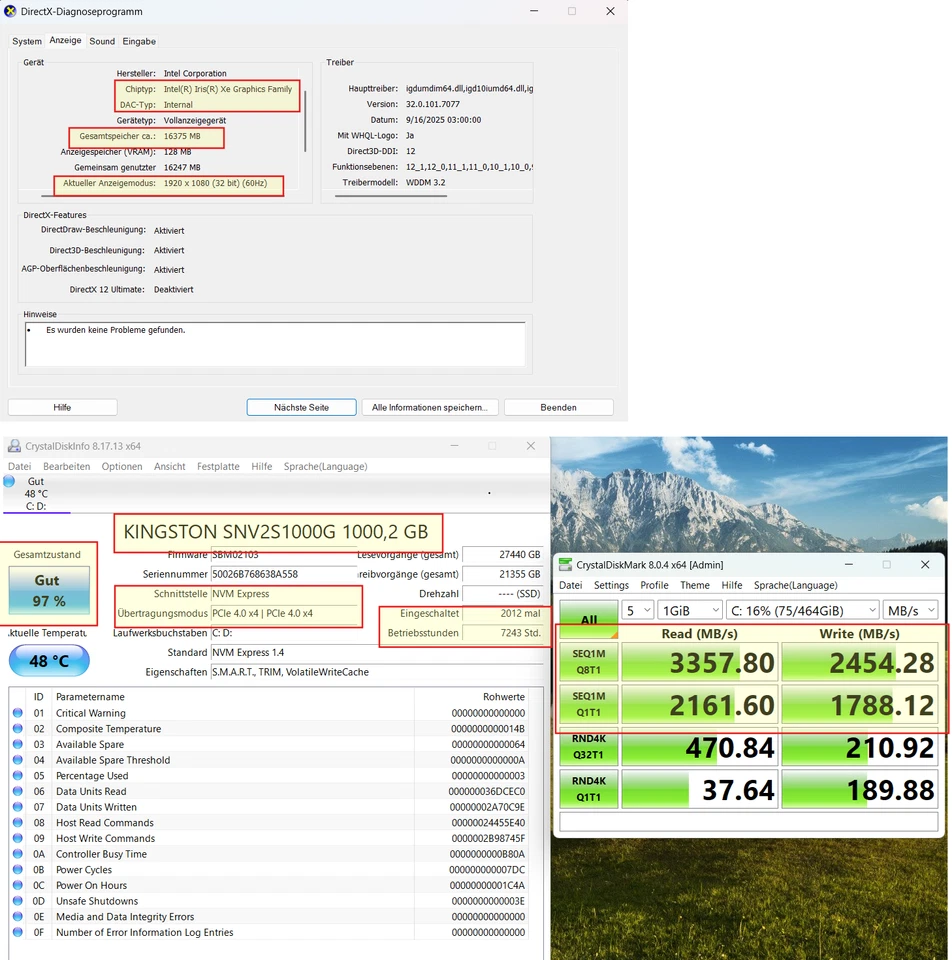952x960 pixels.
Task: Run the SEQ1M Q8T1 benchmark
Action: coord(588,662)
